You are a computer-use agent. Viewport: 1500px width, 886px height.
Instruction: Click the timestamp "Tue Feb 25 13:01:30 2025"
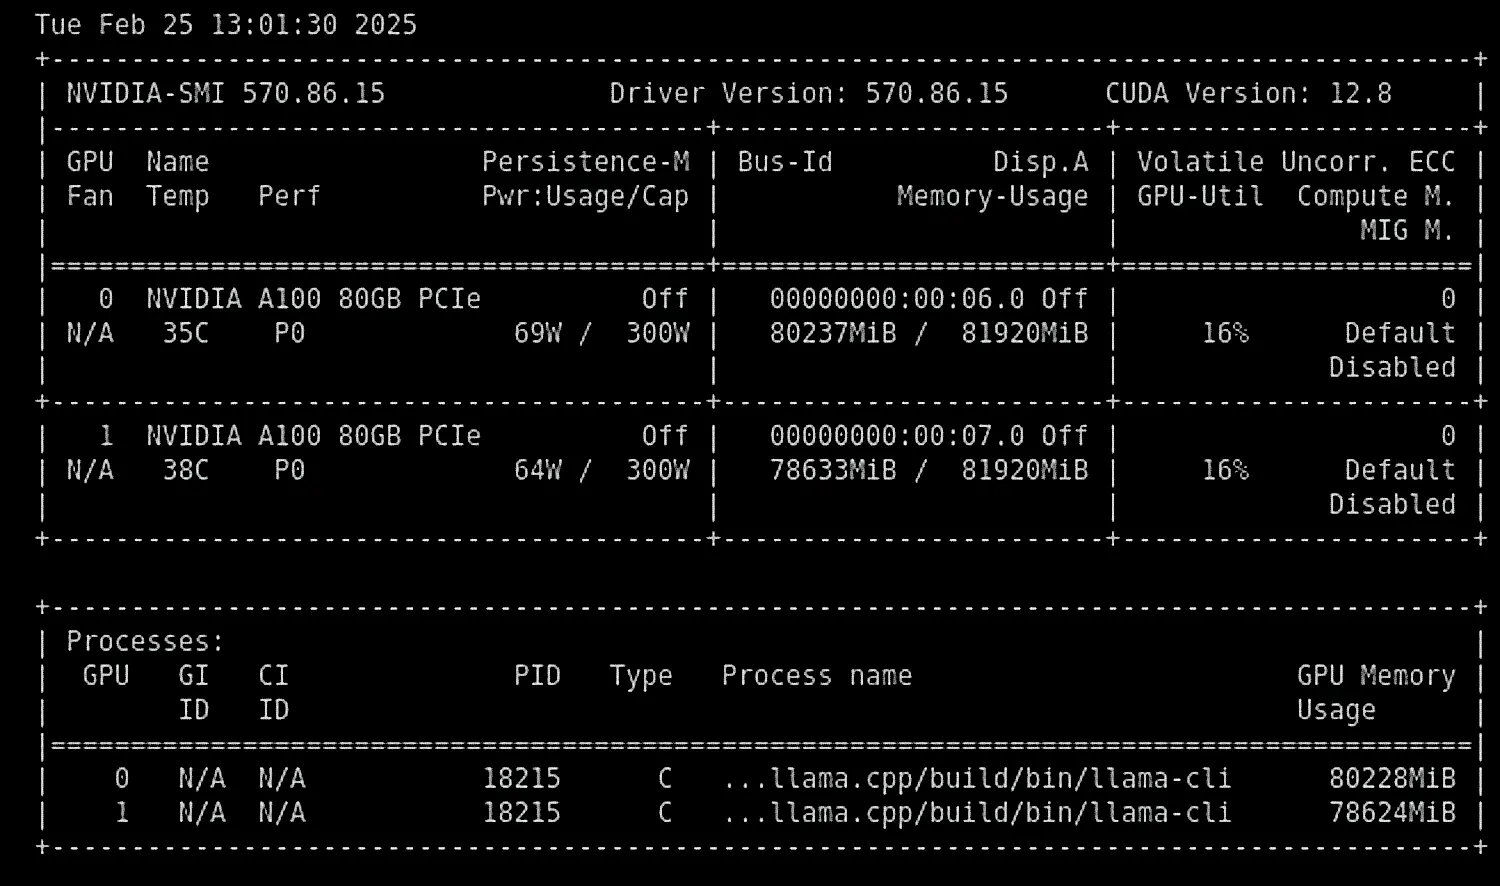point(226,25)
